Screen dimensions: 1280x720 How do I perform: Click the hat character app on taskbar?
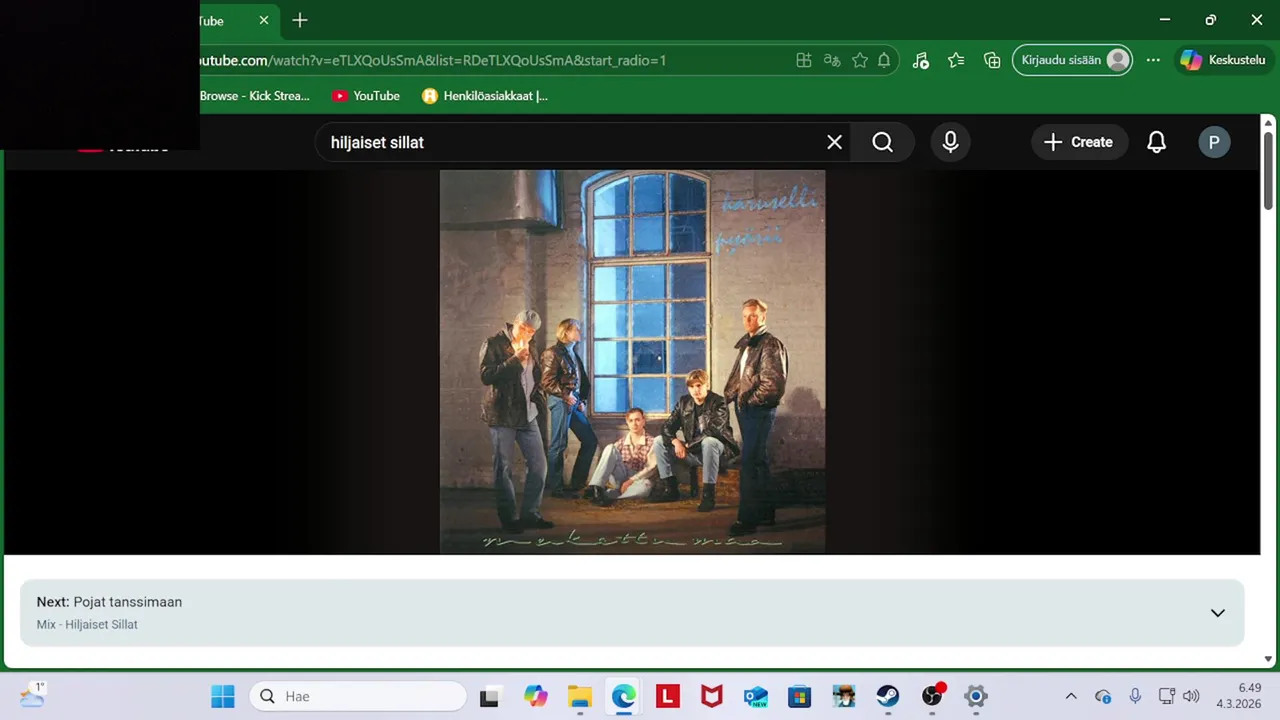coord(844,696)
